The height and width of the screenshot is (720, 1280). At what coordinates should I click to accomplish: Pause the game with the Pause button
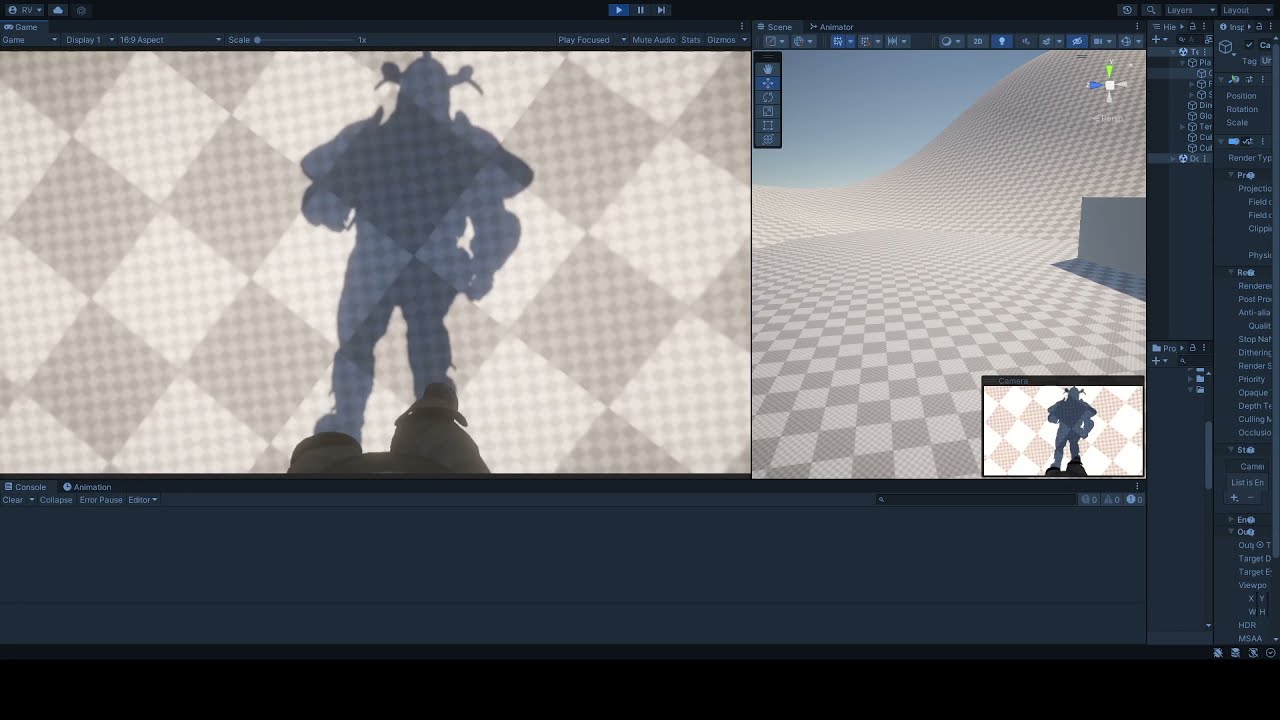coord(640,10)
